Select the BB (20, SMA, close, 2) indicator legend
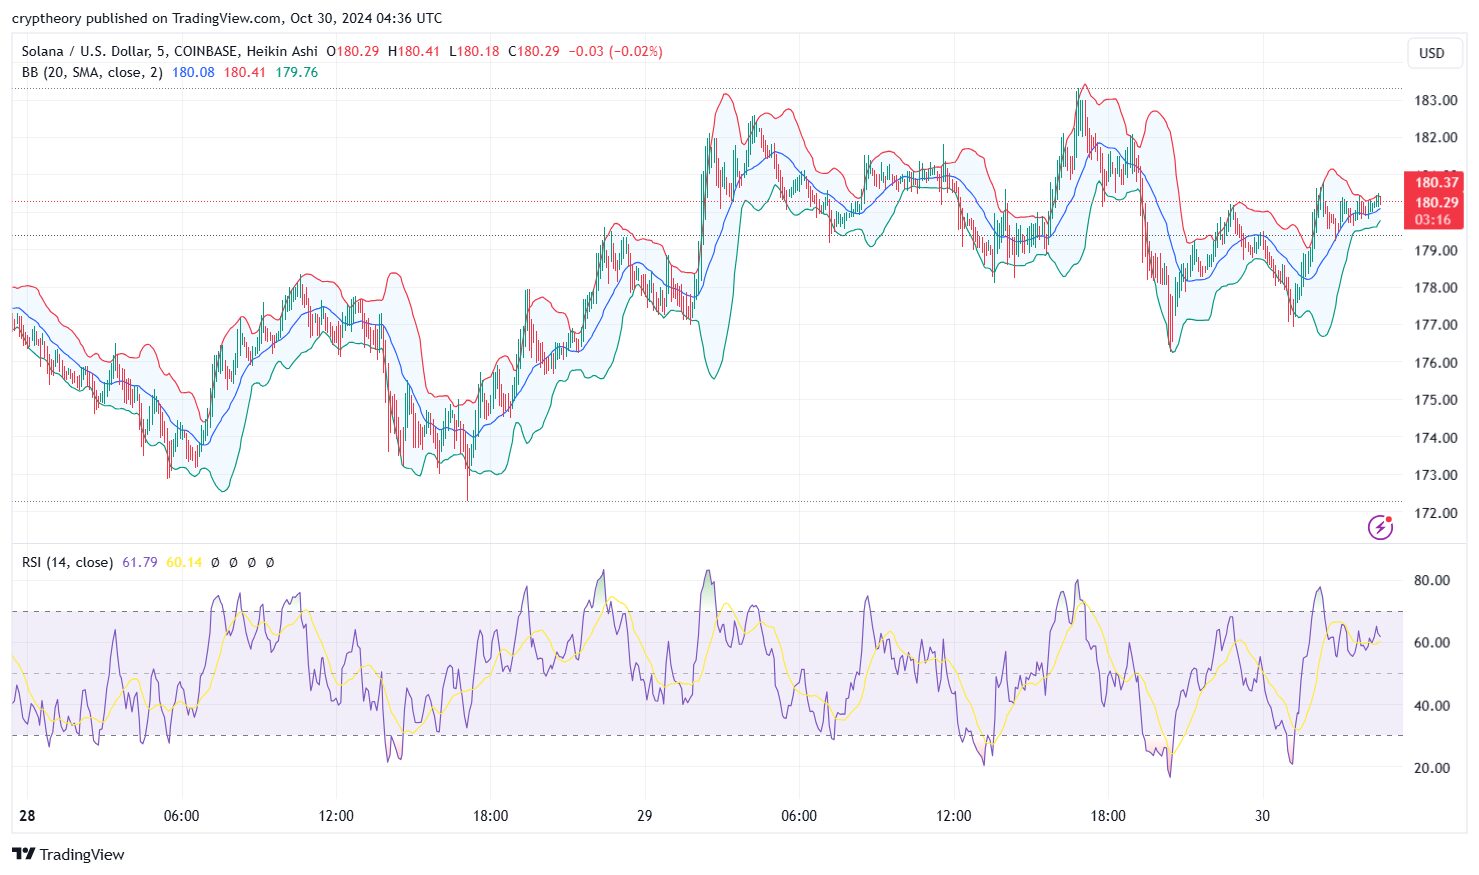 [92, 72]
